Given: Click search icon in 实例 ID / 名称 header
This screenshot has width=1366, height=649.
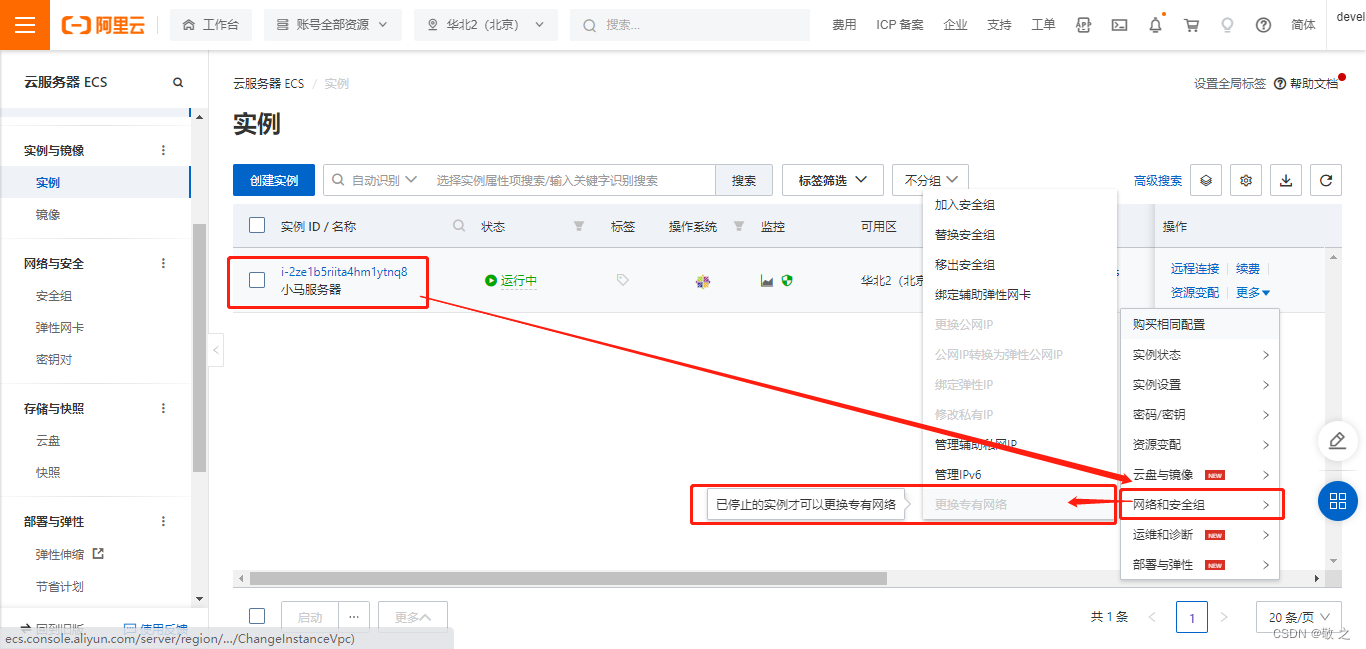Looking at the screenshot, I should click(x=459, y=226).
